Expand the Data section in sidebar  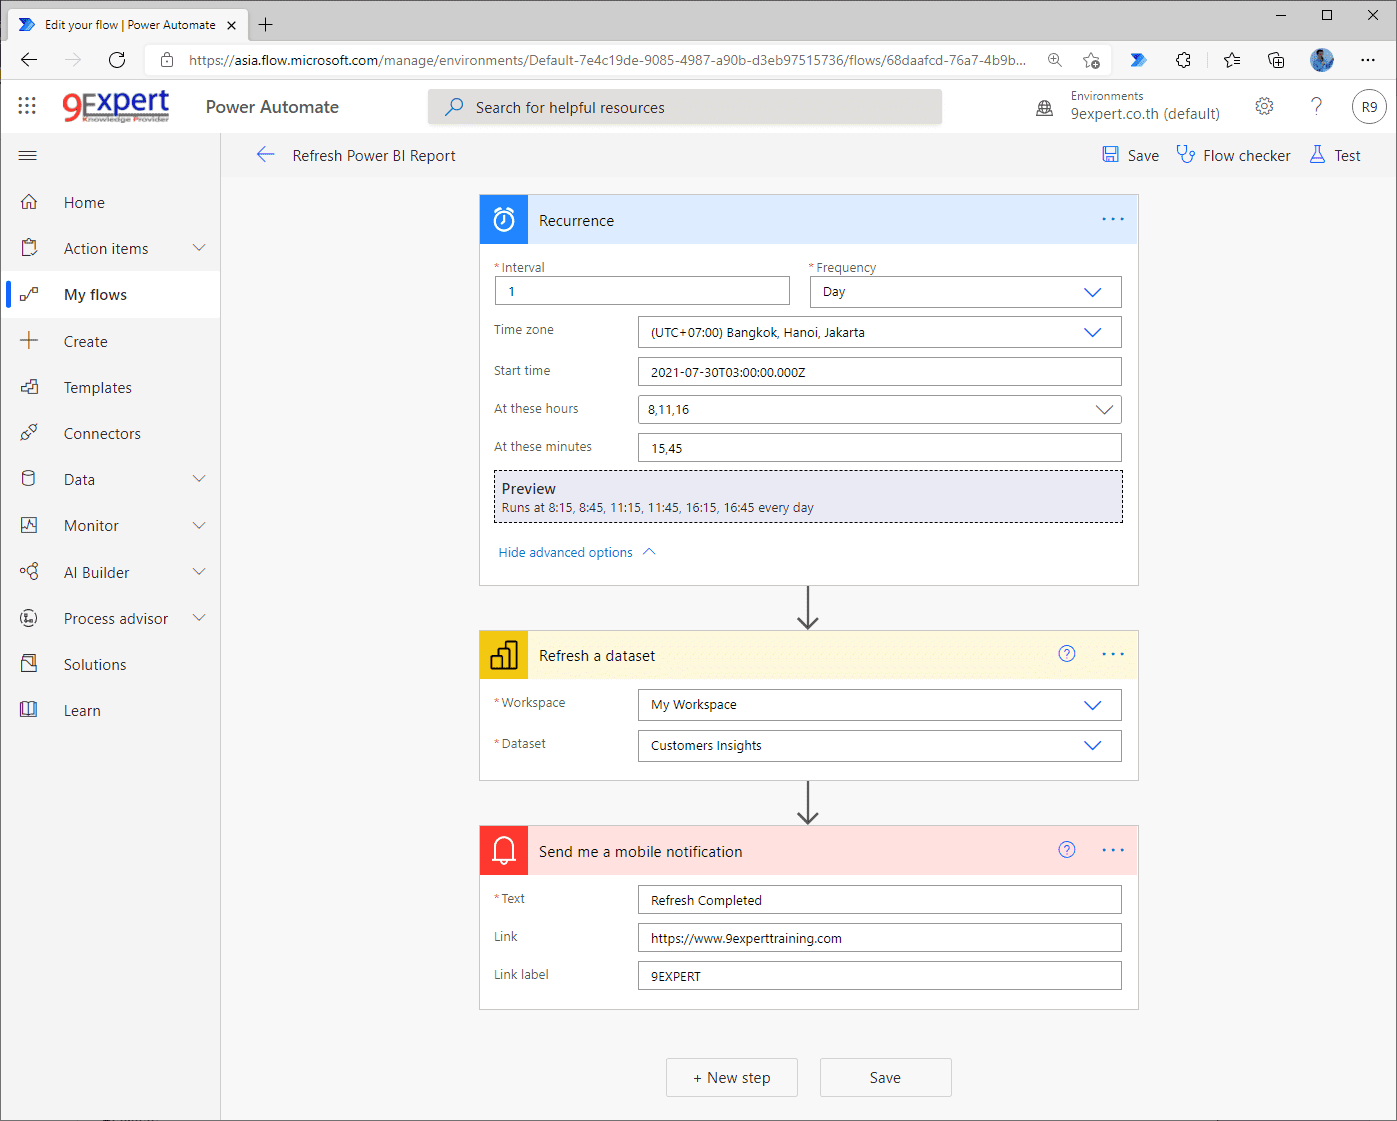pyautogui.click(x=198, y=479)
